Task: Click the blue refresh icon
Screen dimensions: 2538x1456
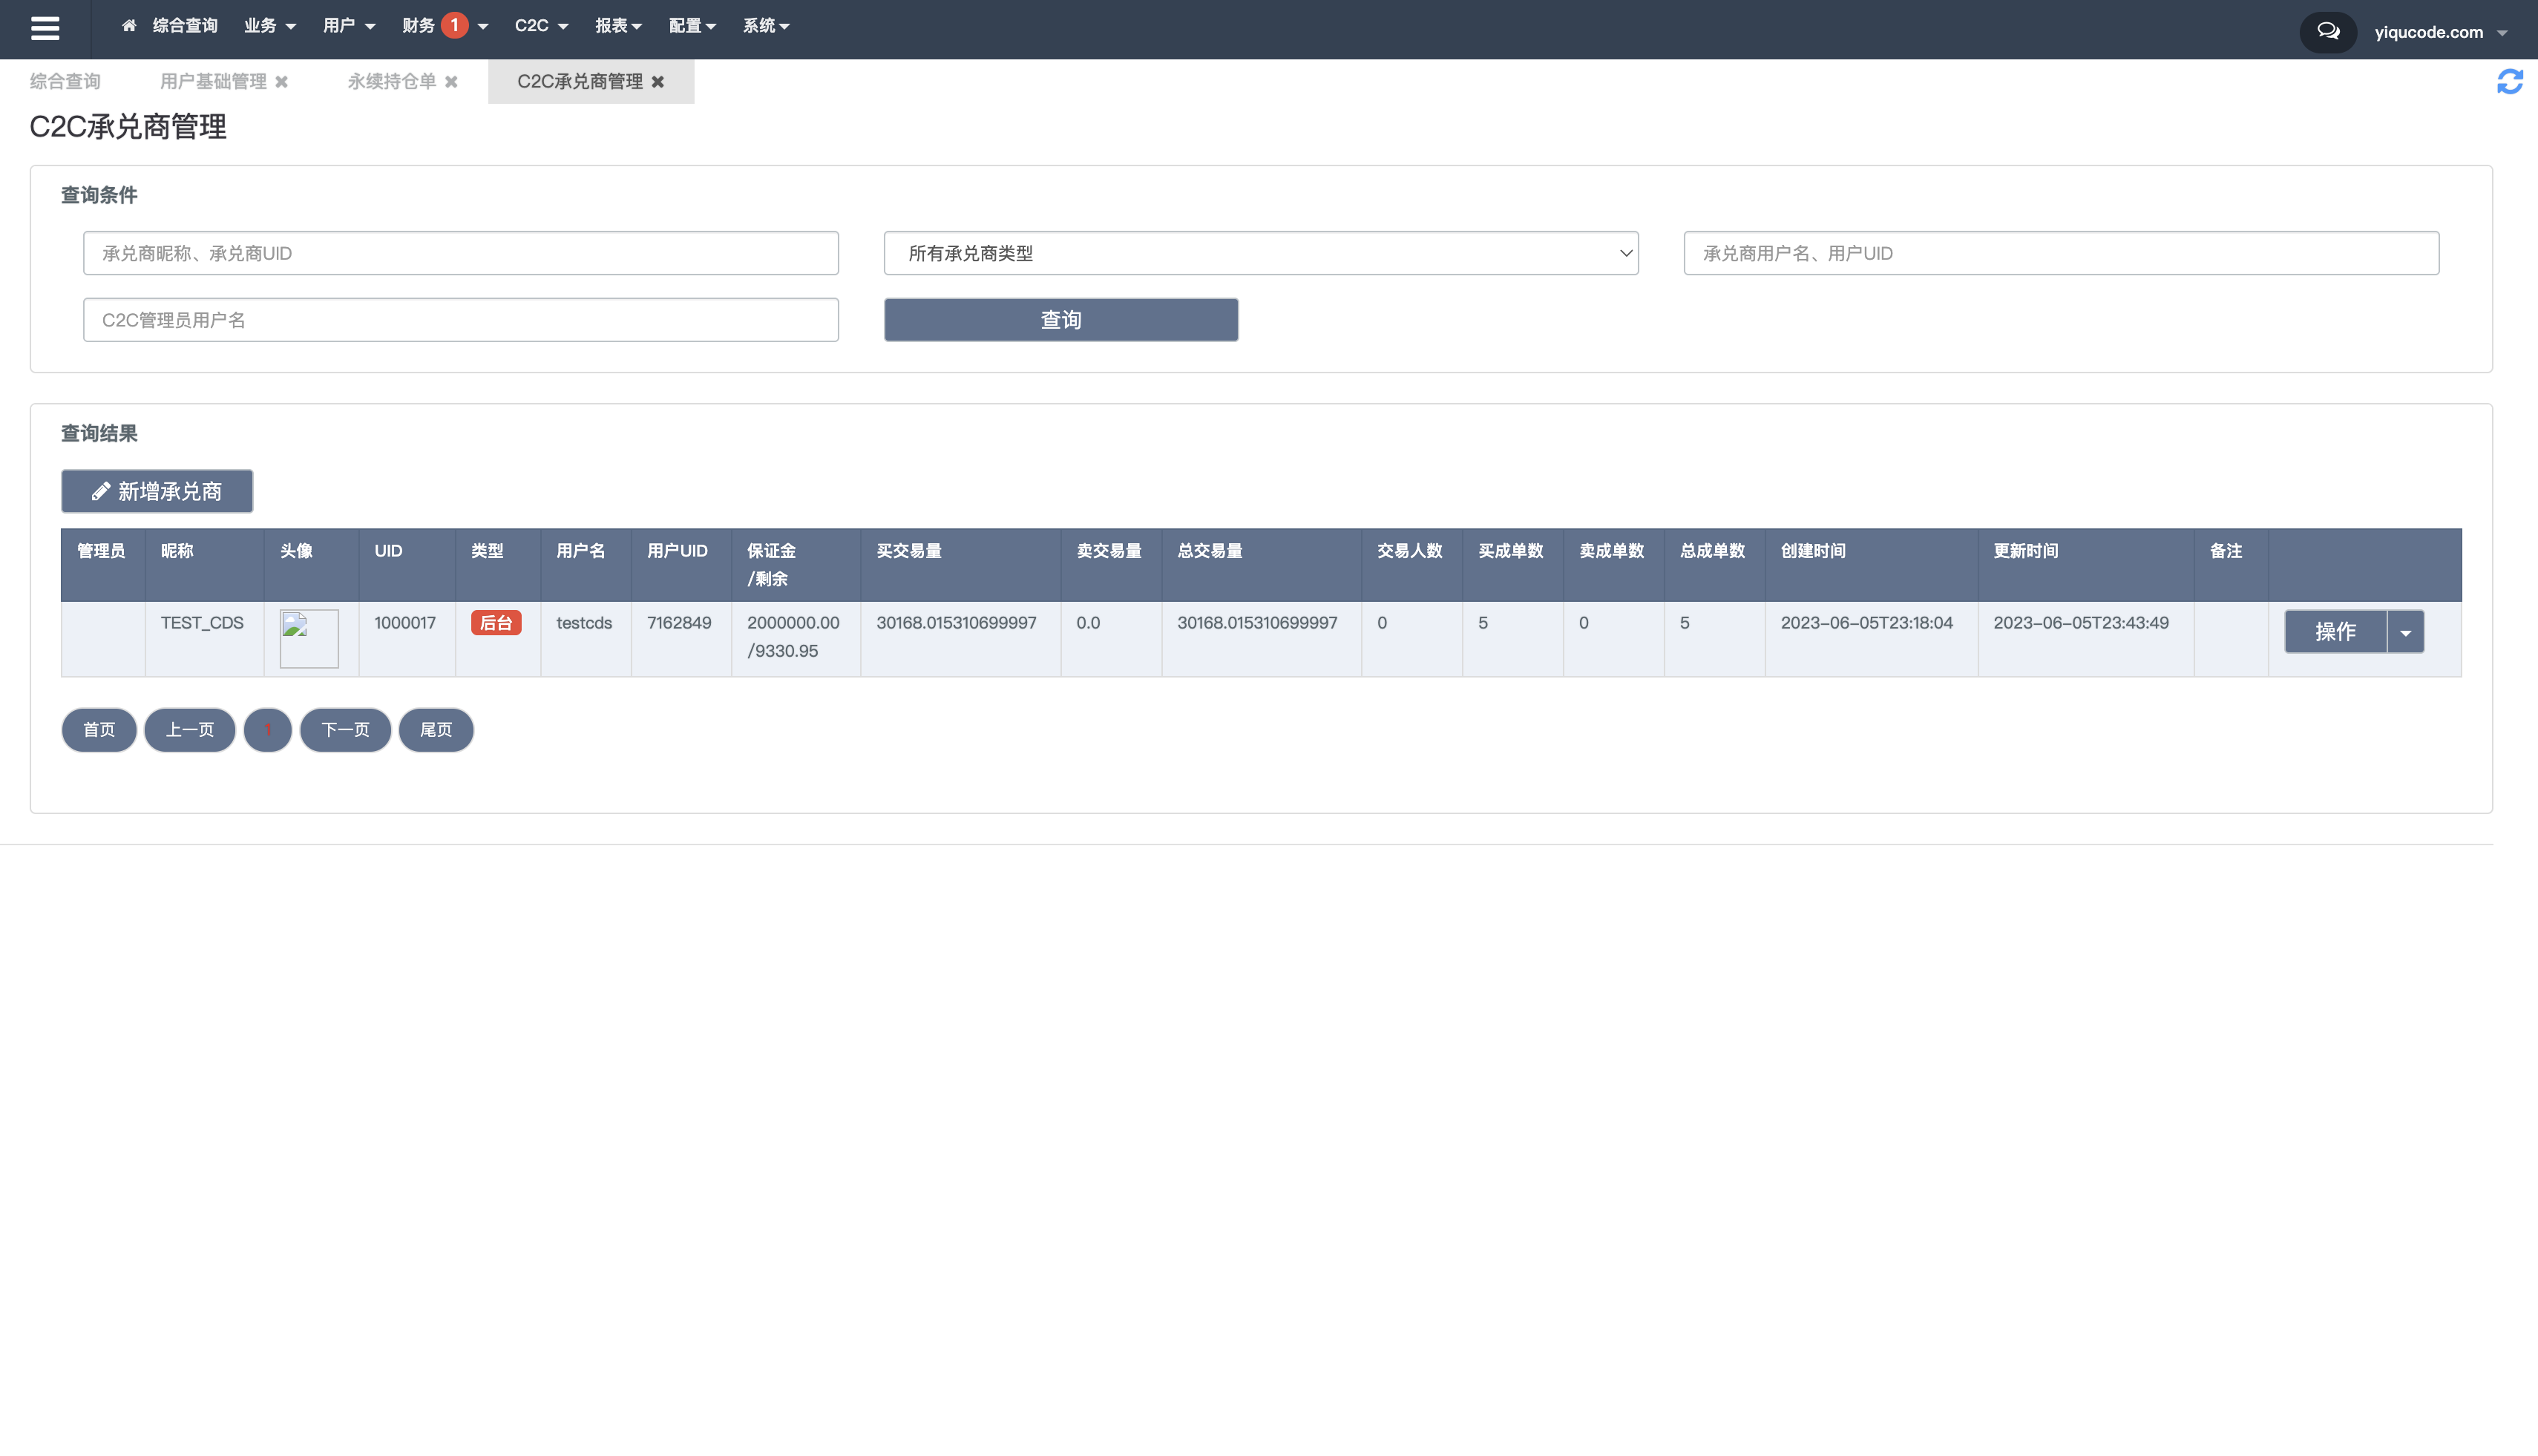Action: point(2509,81)
